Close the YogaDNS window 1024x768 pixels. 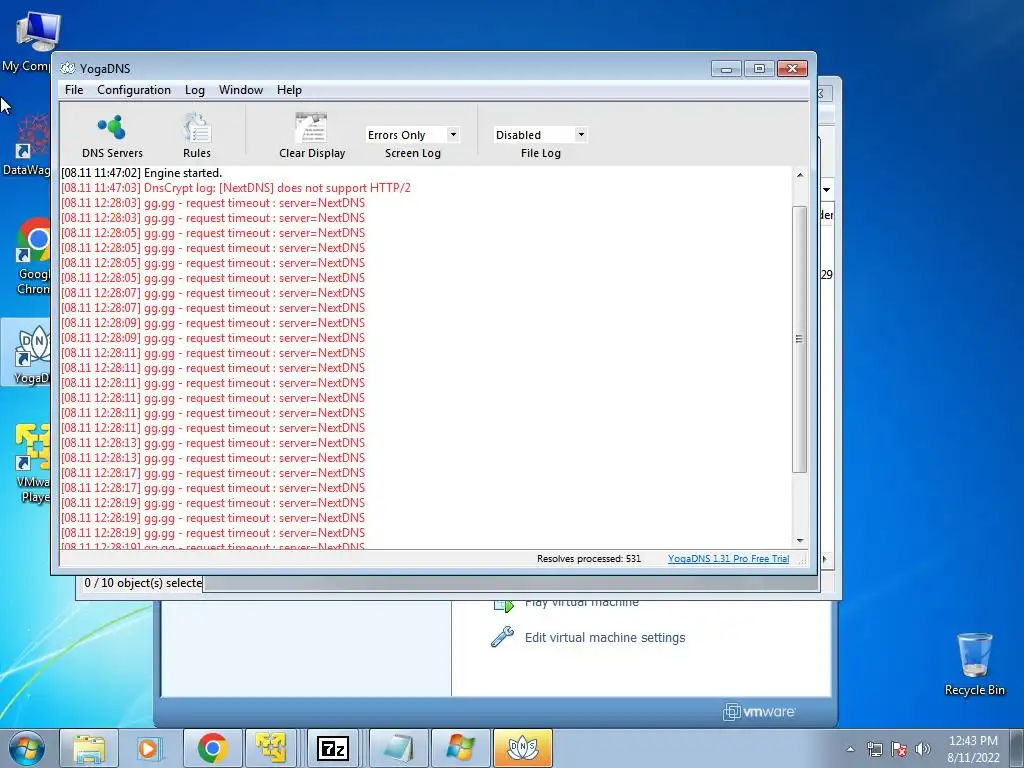tap(792, 69)
